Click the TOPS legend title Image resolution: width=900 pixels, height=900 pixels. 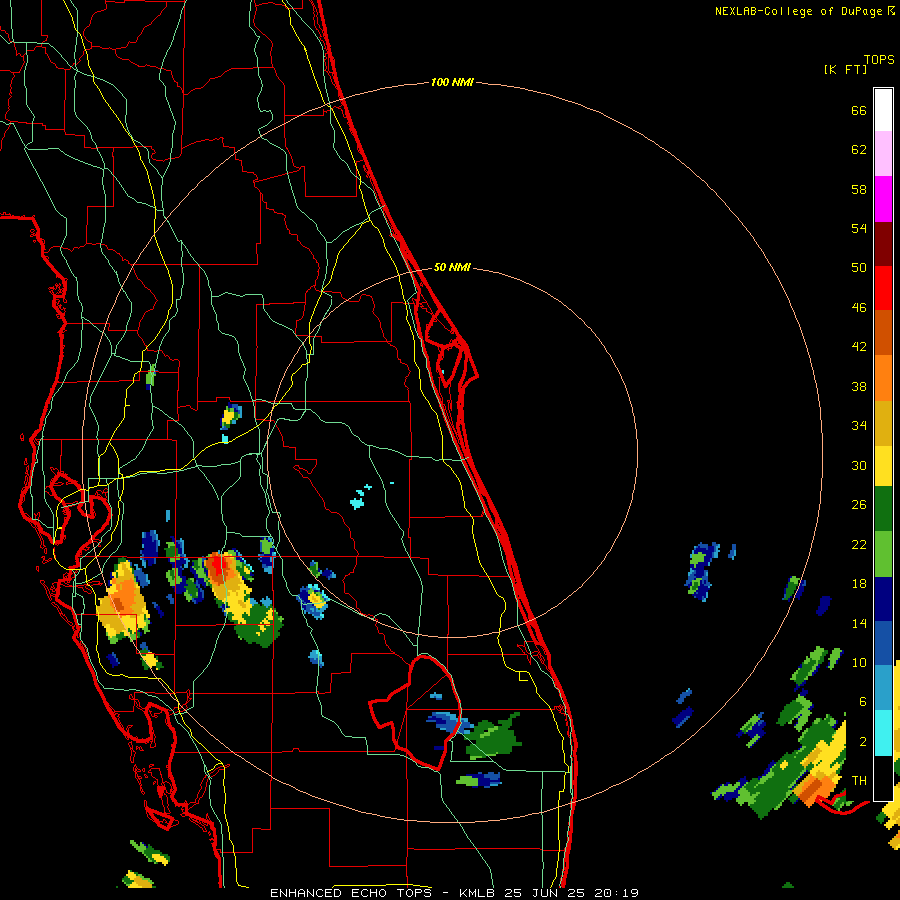tap(879, 60)
